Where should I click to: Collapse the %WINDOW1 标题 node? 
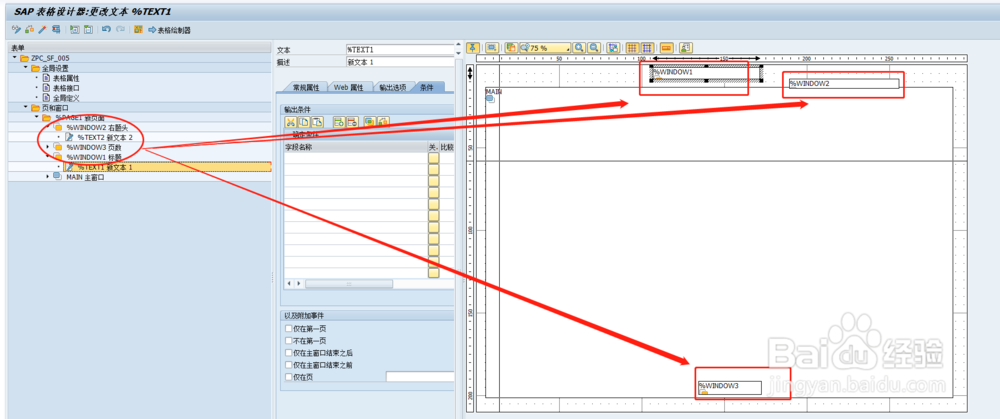(48, 156)
